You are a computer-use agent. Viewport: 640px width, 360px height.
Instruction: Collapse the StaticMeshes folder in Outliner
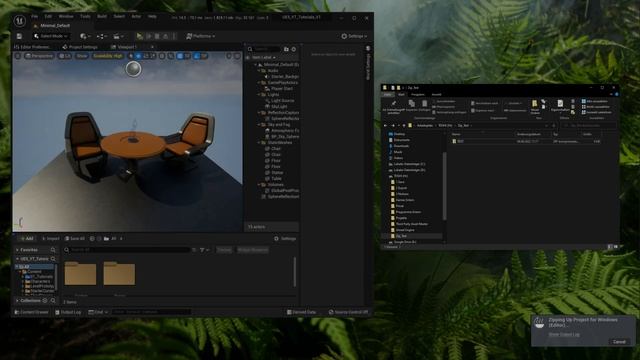pos(259,142)
